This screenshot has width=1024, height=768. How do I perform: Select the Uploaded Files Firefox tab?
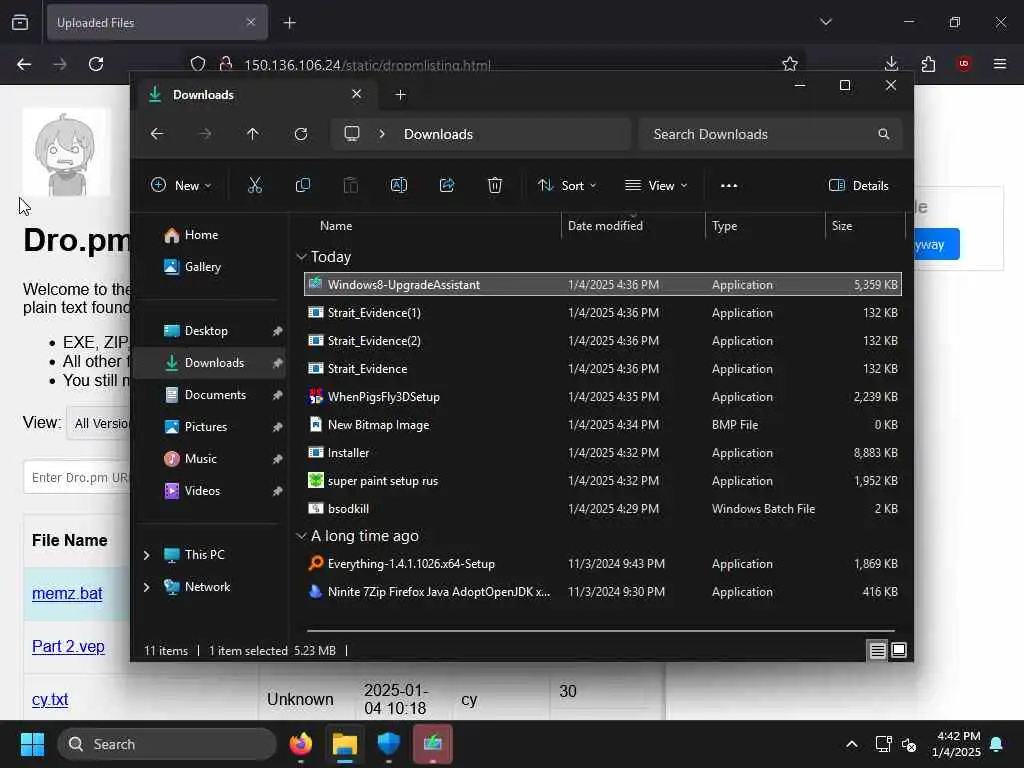[157, 23]
